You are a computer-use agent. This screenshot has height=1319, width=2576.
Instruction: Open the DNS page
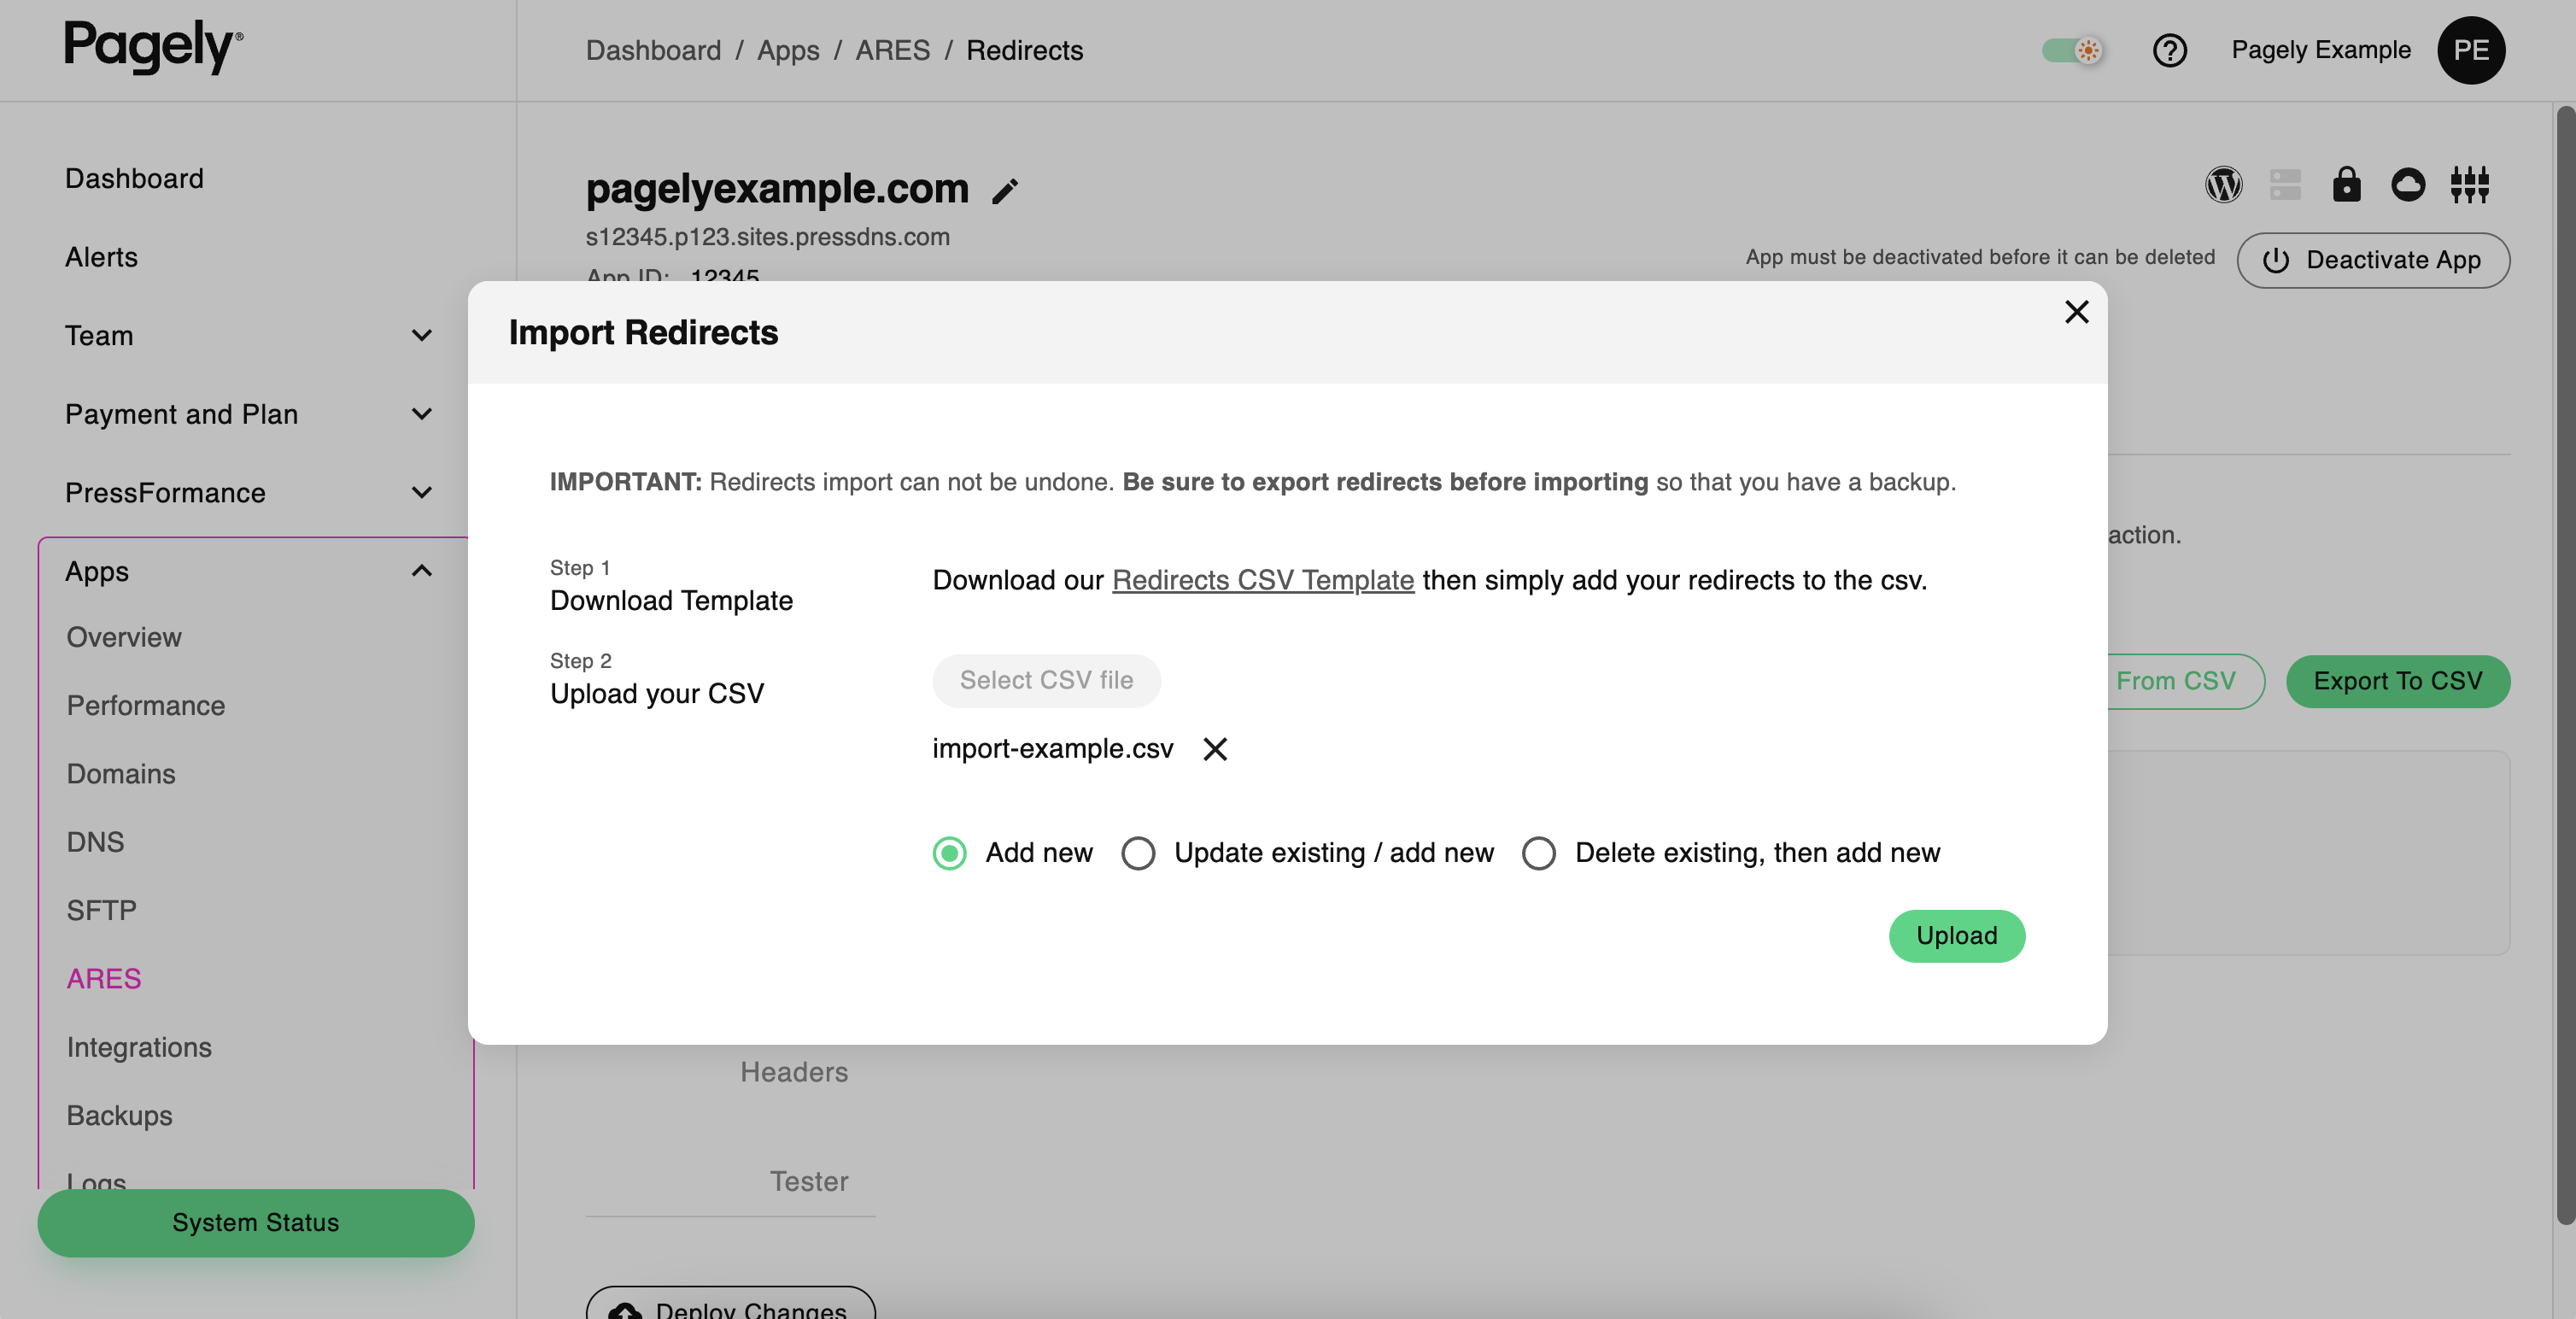pyautogui.click(x=95, y=842)
